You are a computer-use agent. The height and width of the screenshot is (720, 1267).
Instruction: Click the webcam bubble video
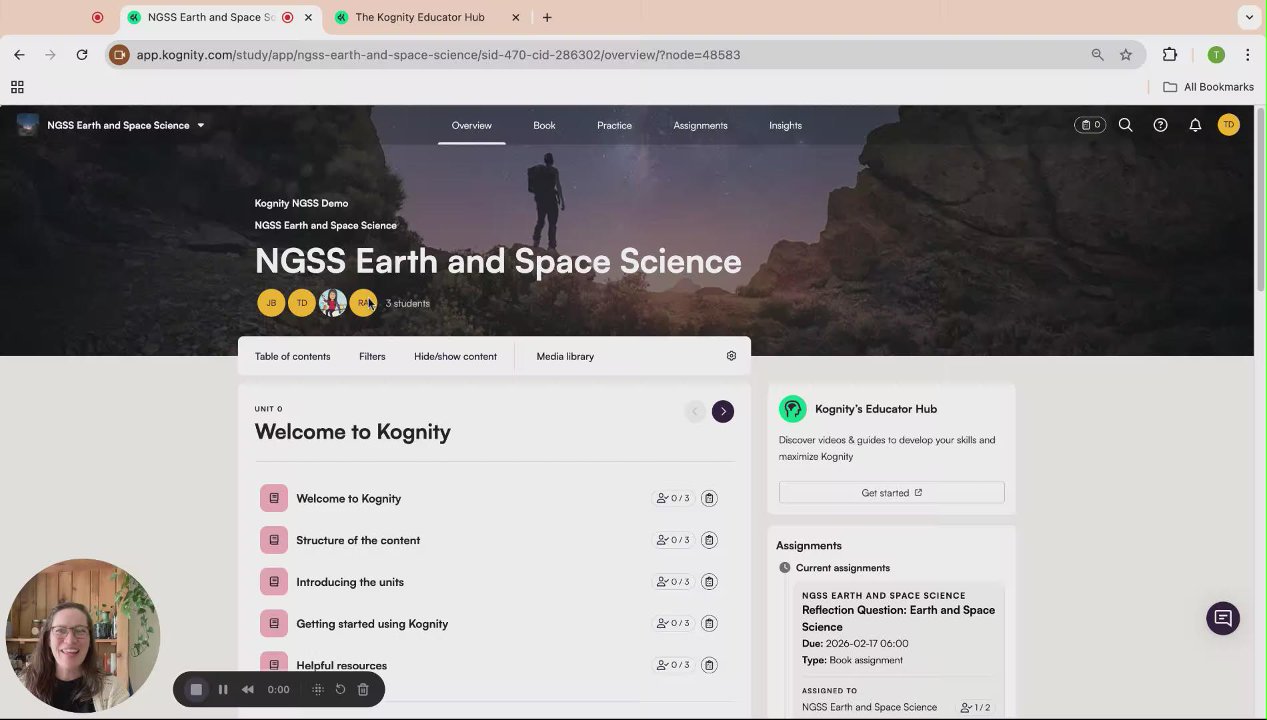[83, 635]
